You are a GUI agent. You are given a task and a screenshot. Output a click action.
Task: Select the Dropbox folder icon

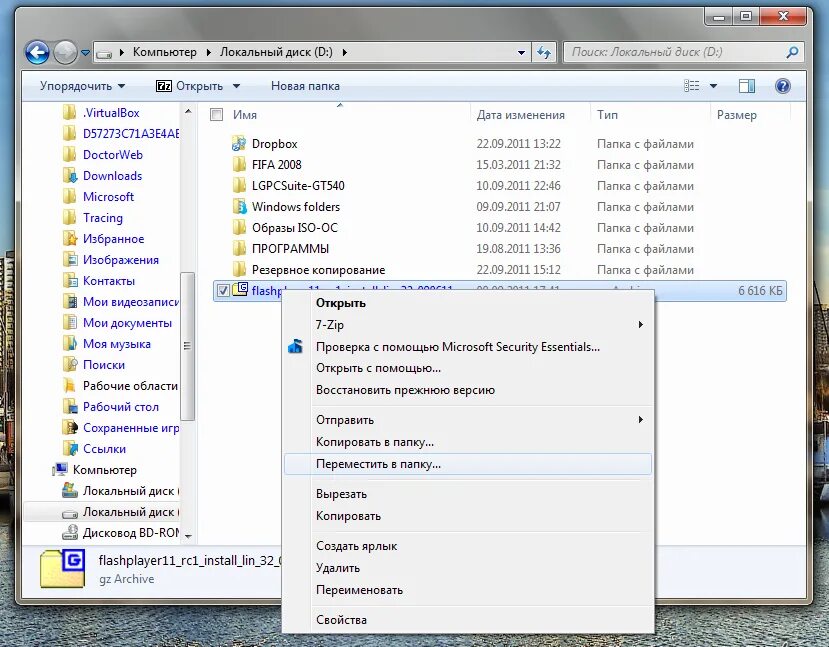coord(239,143)
